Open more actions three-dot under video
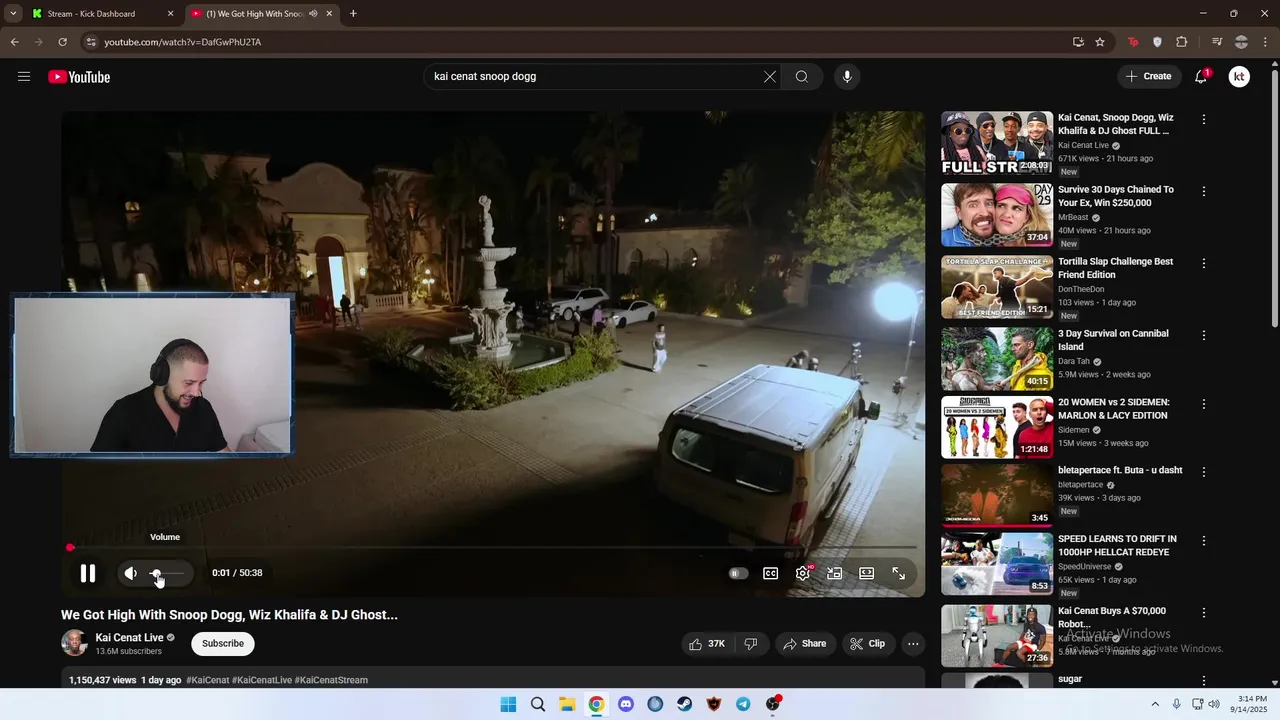The image size is (1280, 720). pyautogui.click(x=913, y=644)
